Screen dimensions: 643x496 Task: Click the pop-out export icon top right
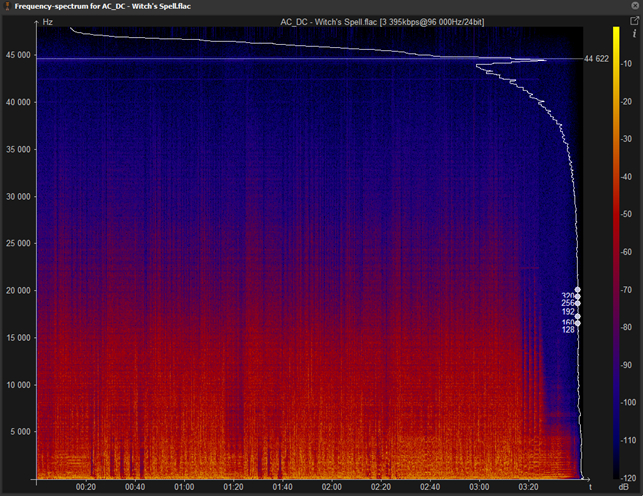(x=634, y=20)
